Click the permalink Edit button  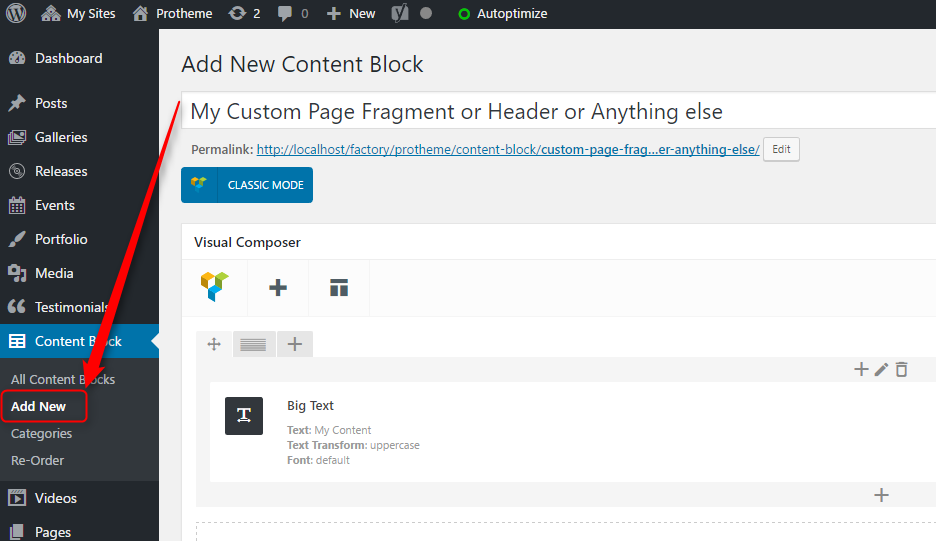781,149
